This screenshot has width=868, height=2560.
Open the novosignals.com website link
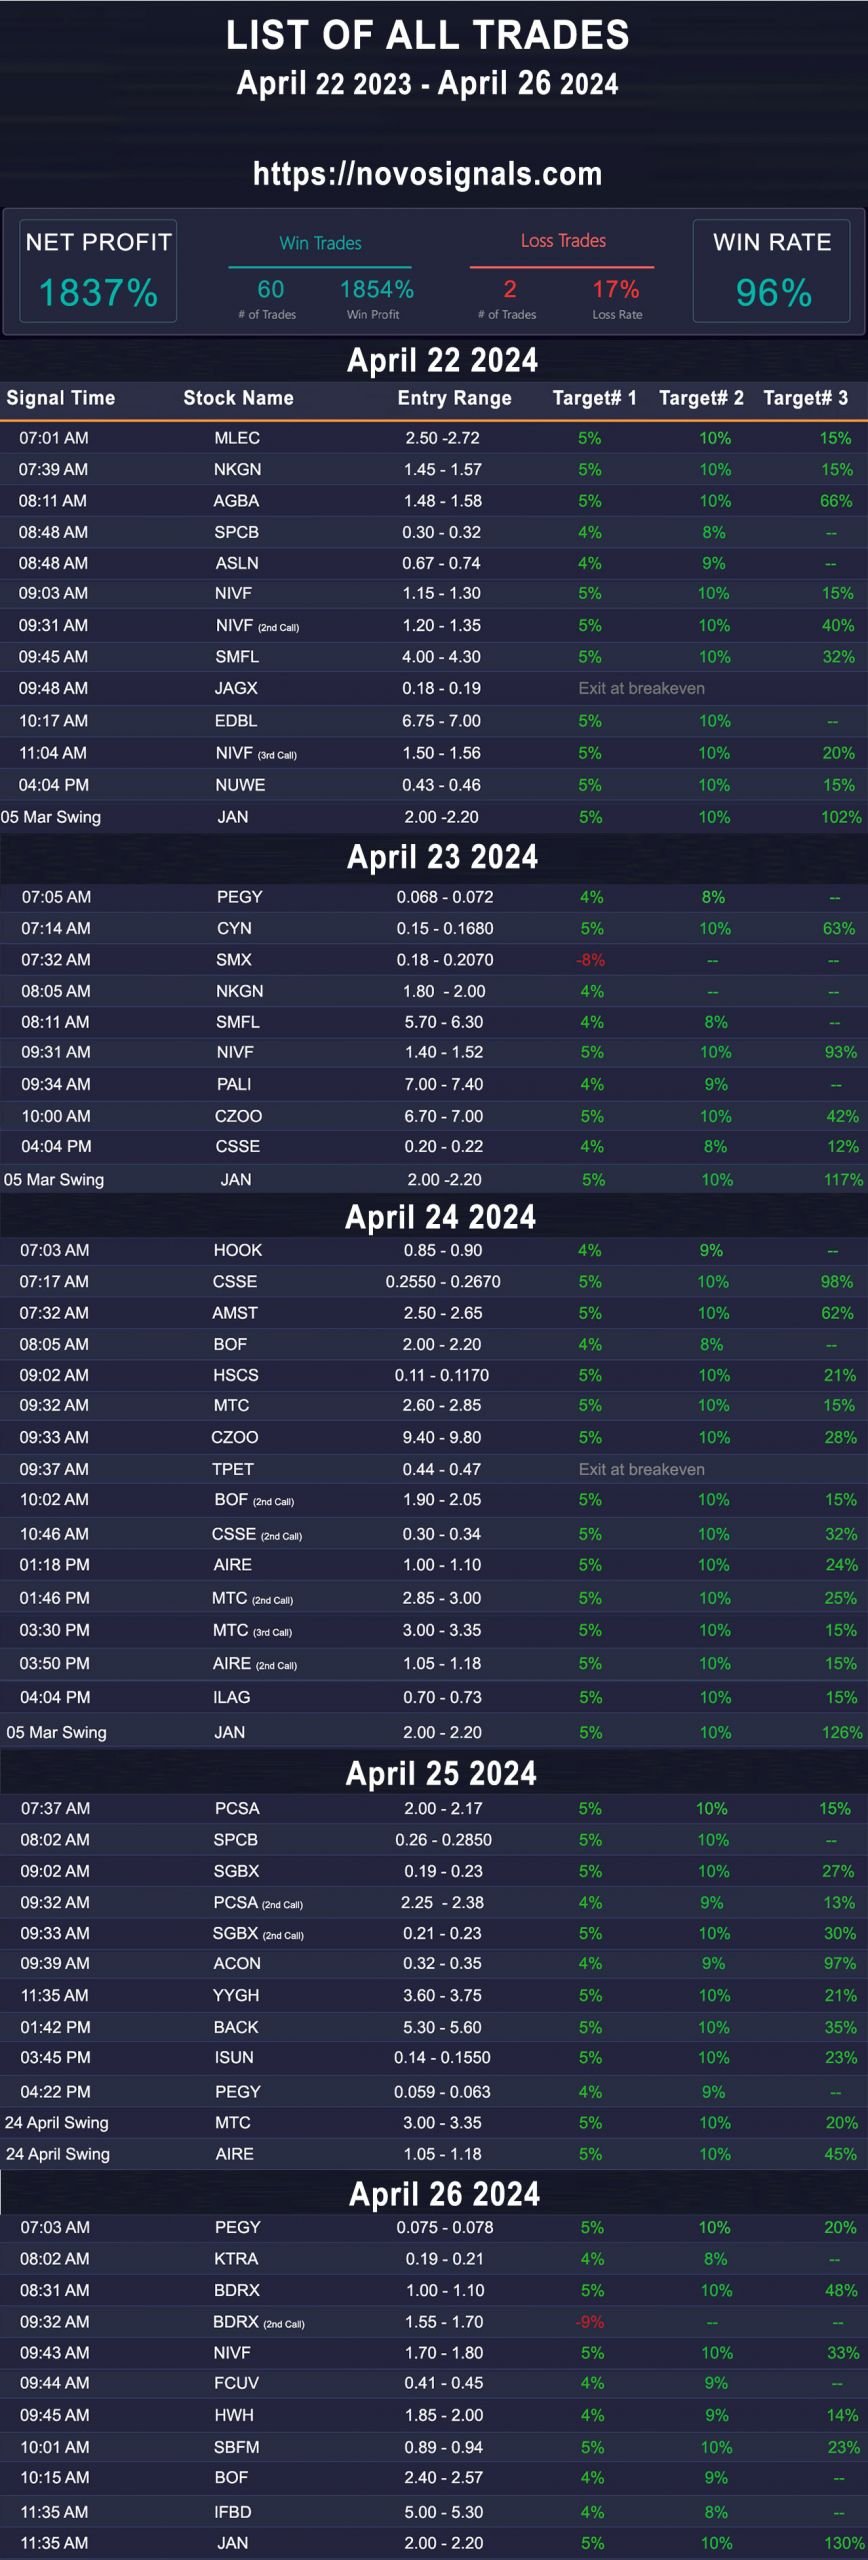(x=427, y=174)
